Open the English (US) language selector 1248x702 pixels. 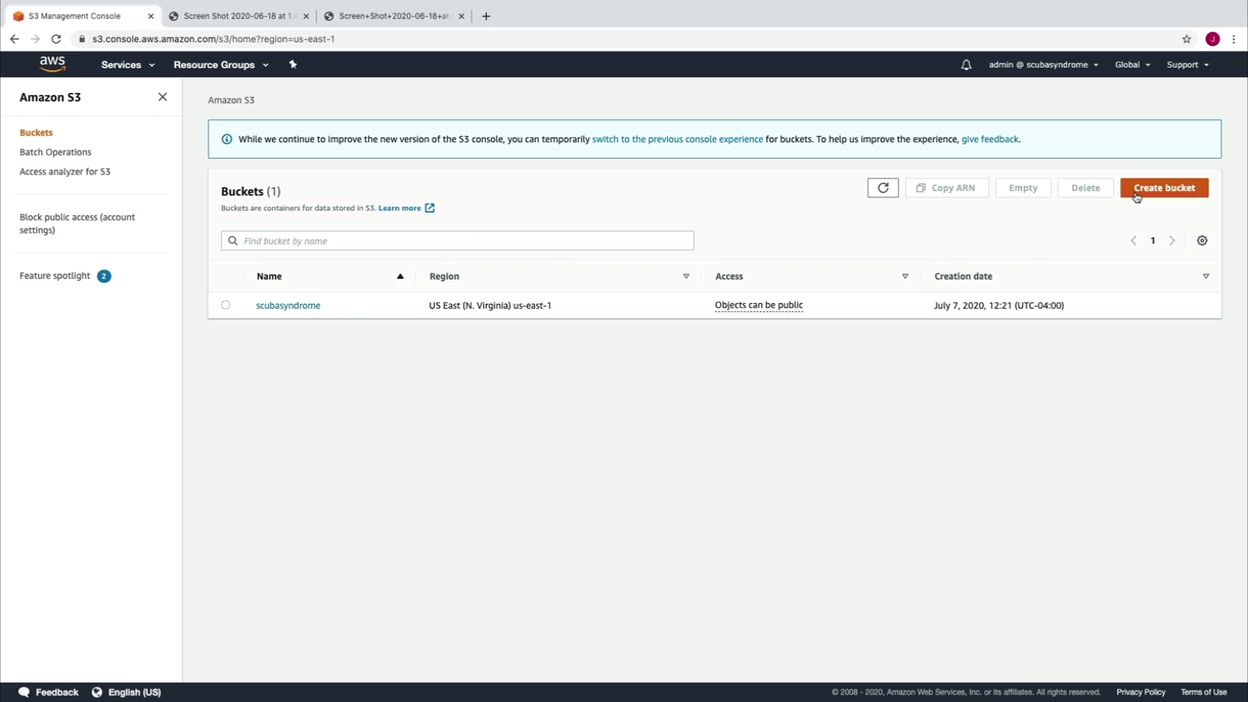pyautogui.click(x=134, y=692)
